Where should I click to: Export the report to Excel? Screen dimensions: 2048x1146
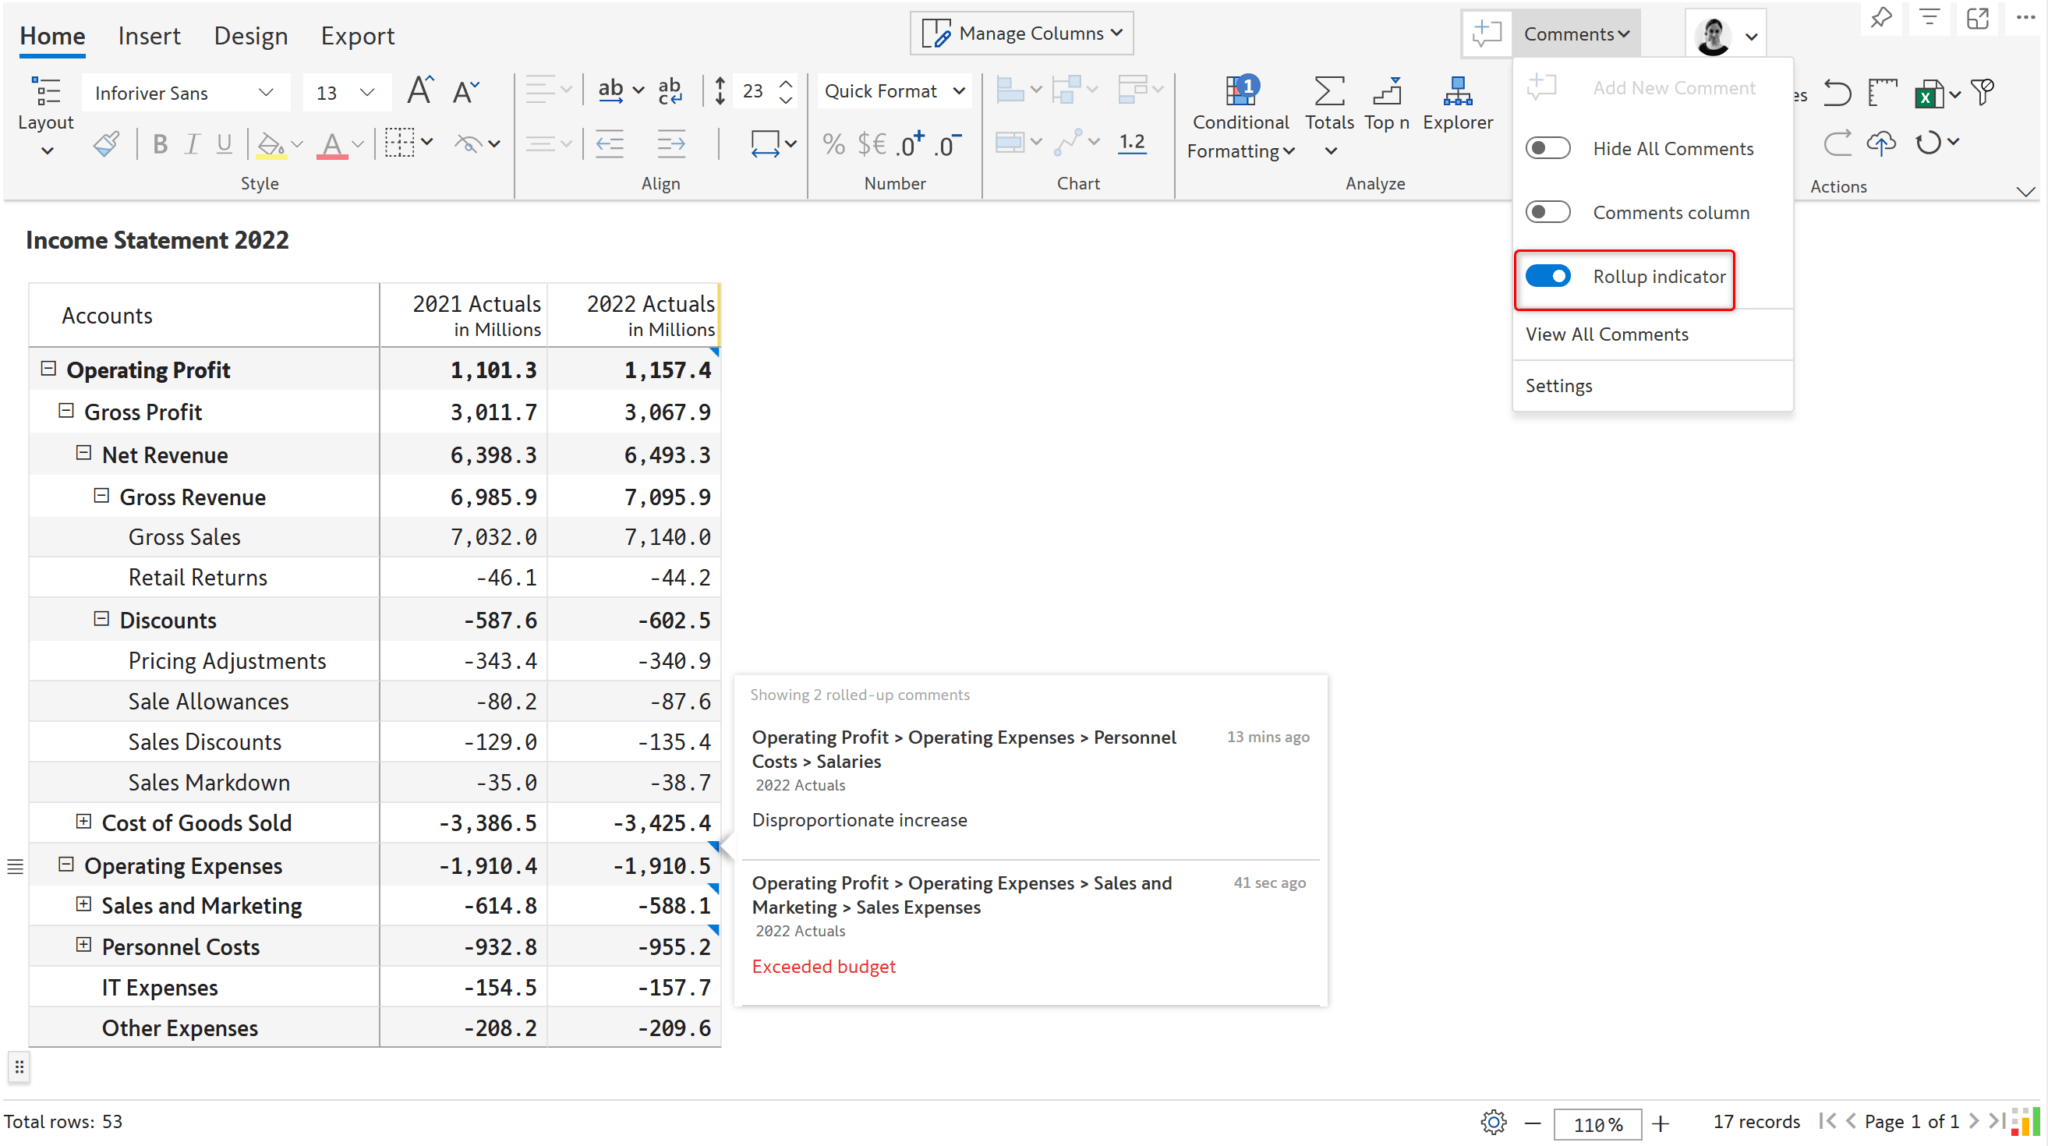tap(1931, 93)
